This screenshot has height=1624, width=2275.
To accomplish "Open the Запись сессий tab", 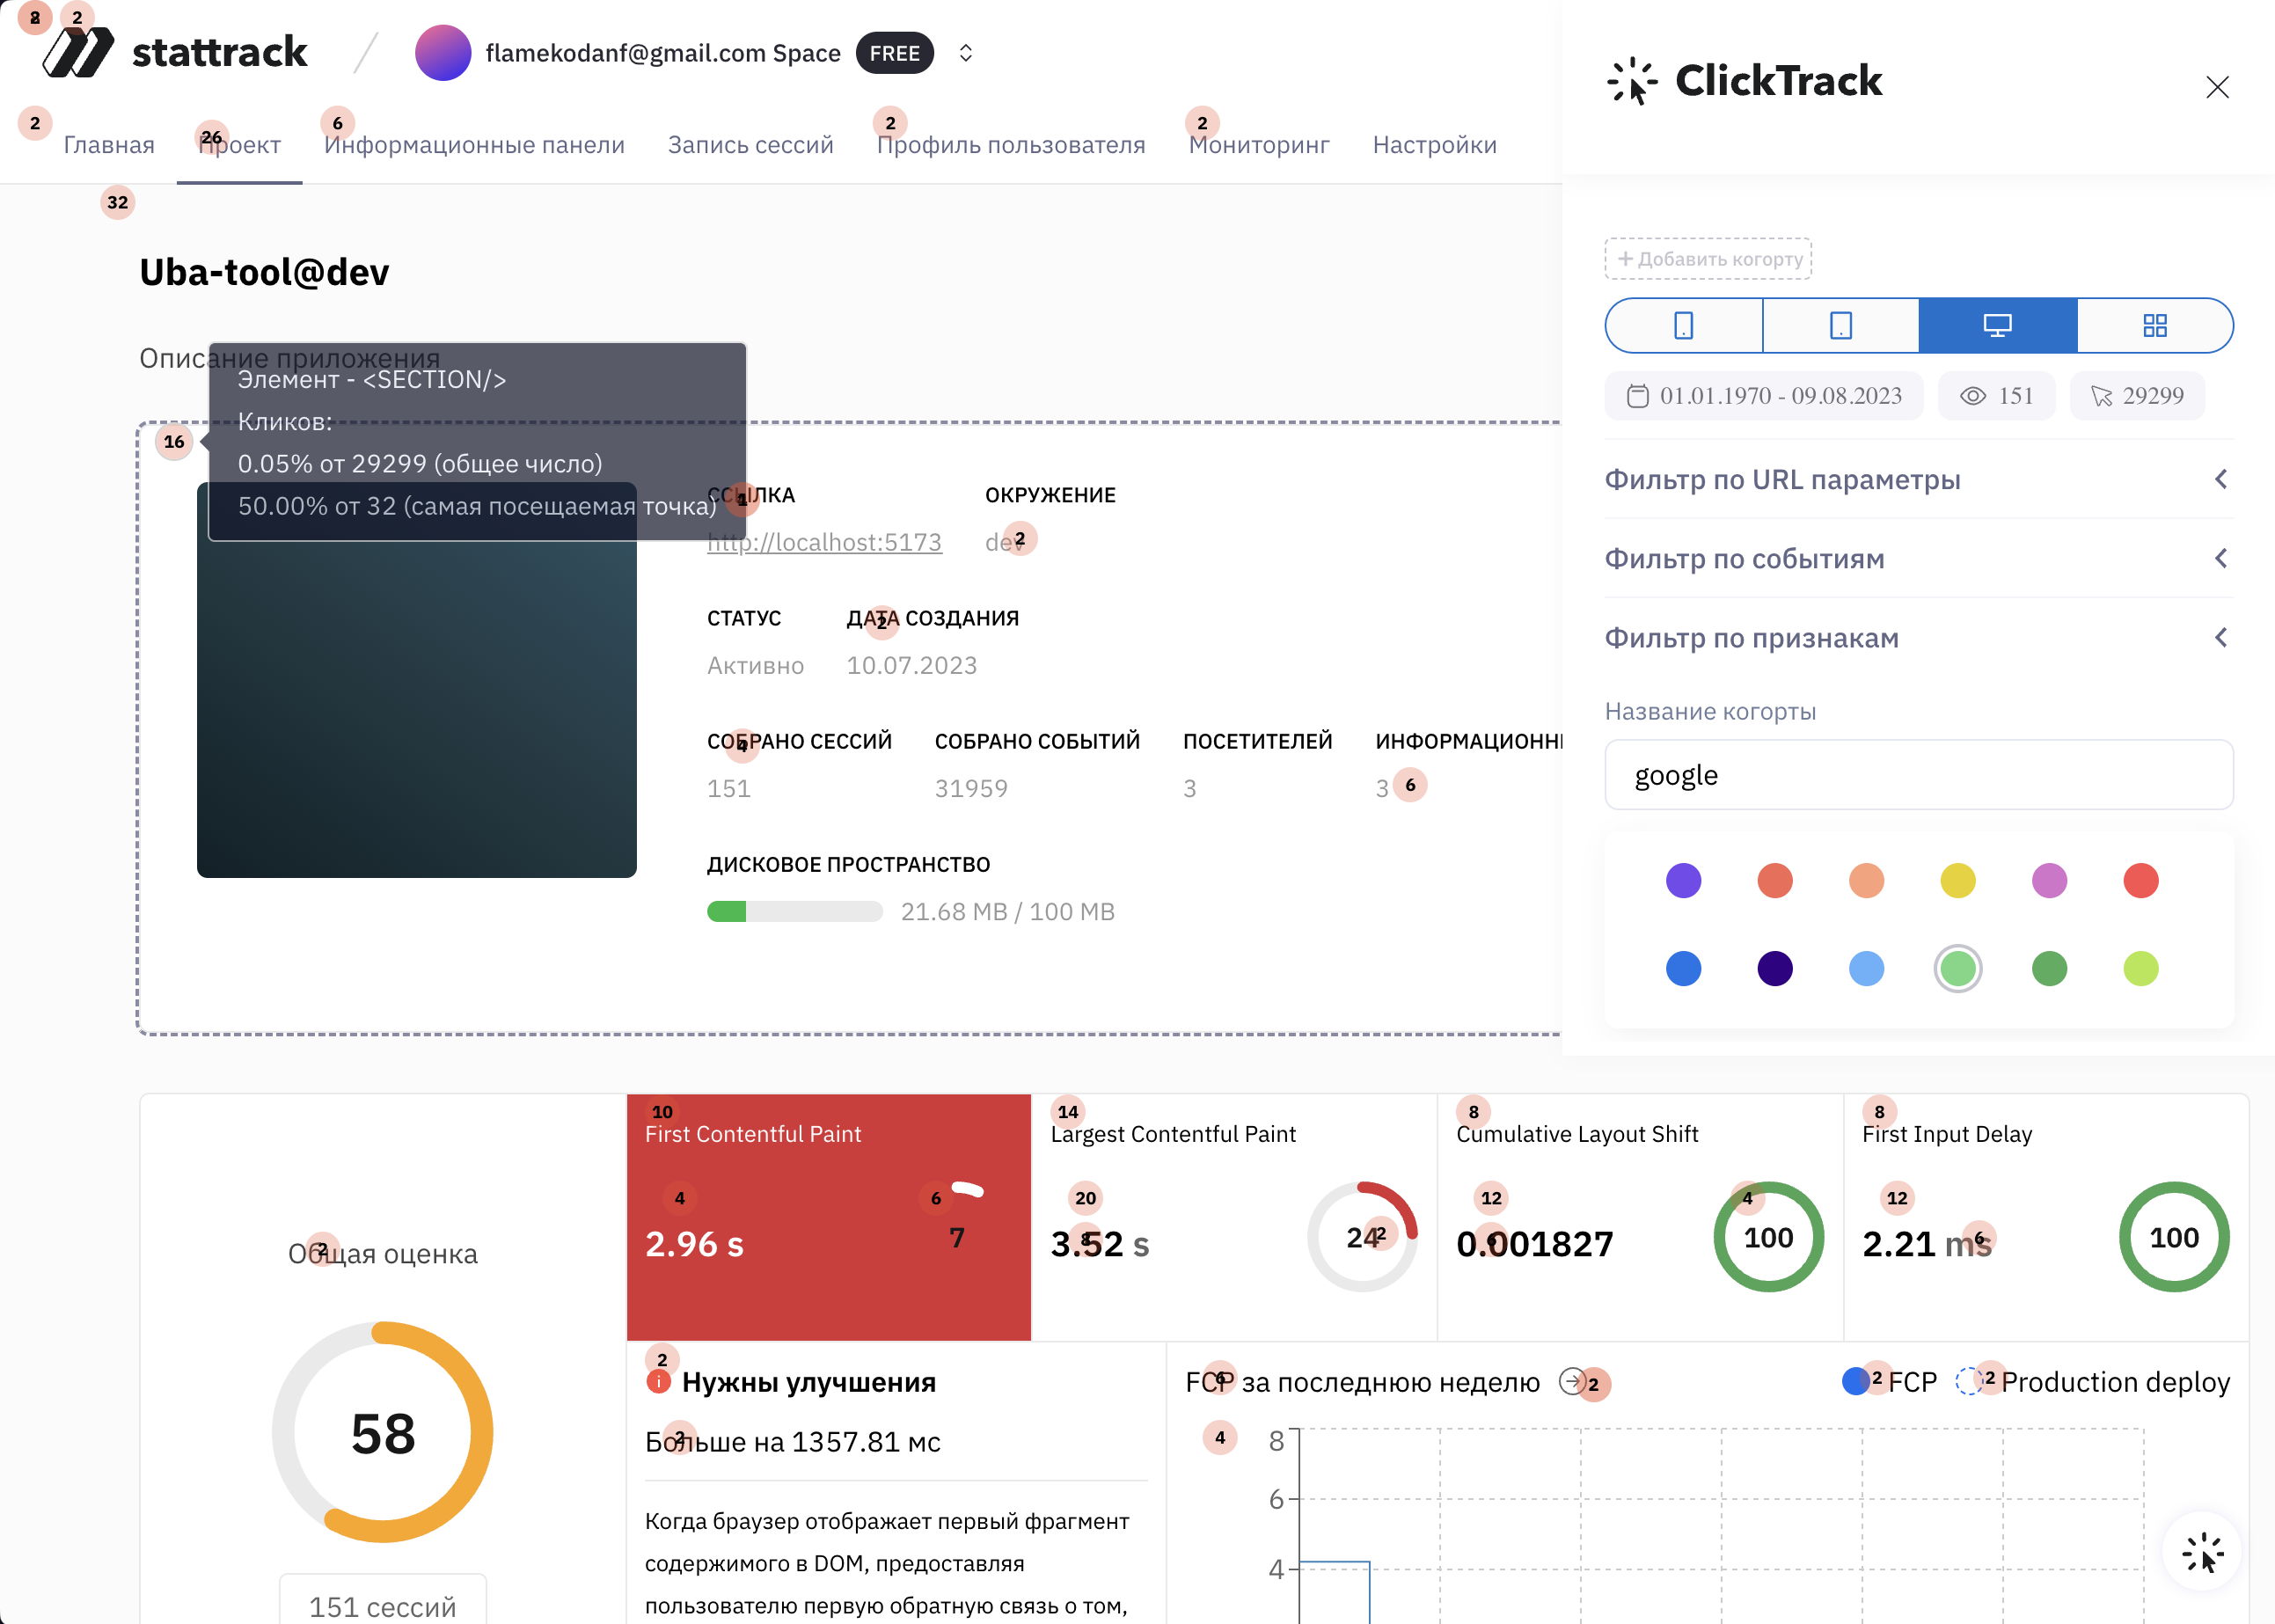I will click(x=750, y=144).
